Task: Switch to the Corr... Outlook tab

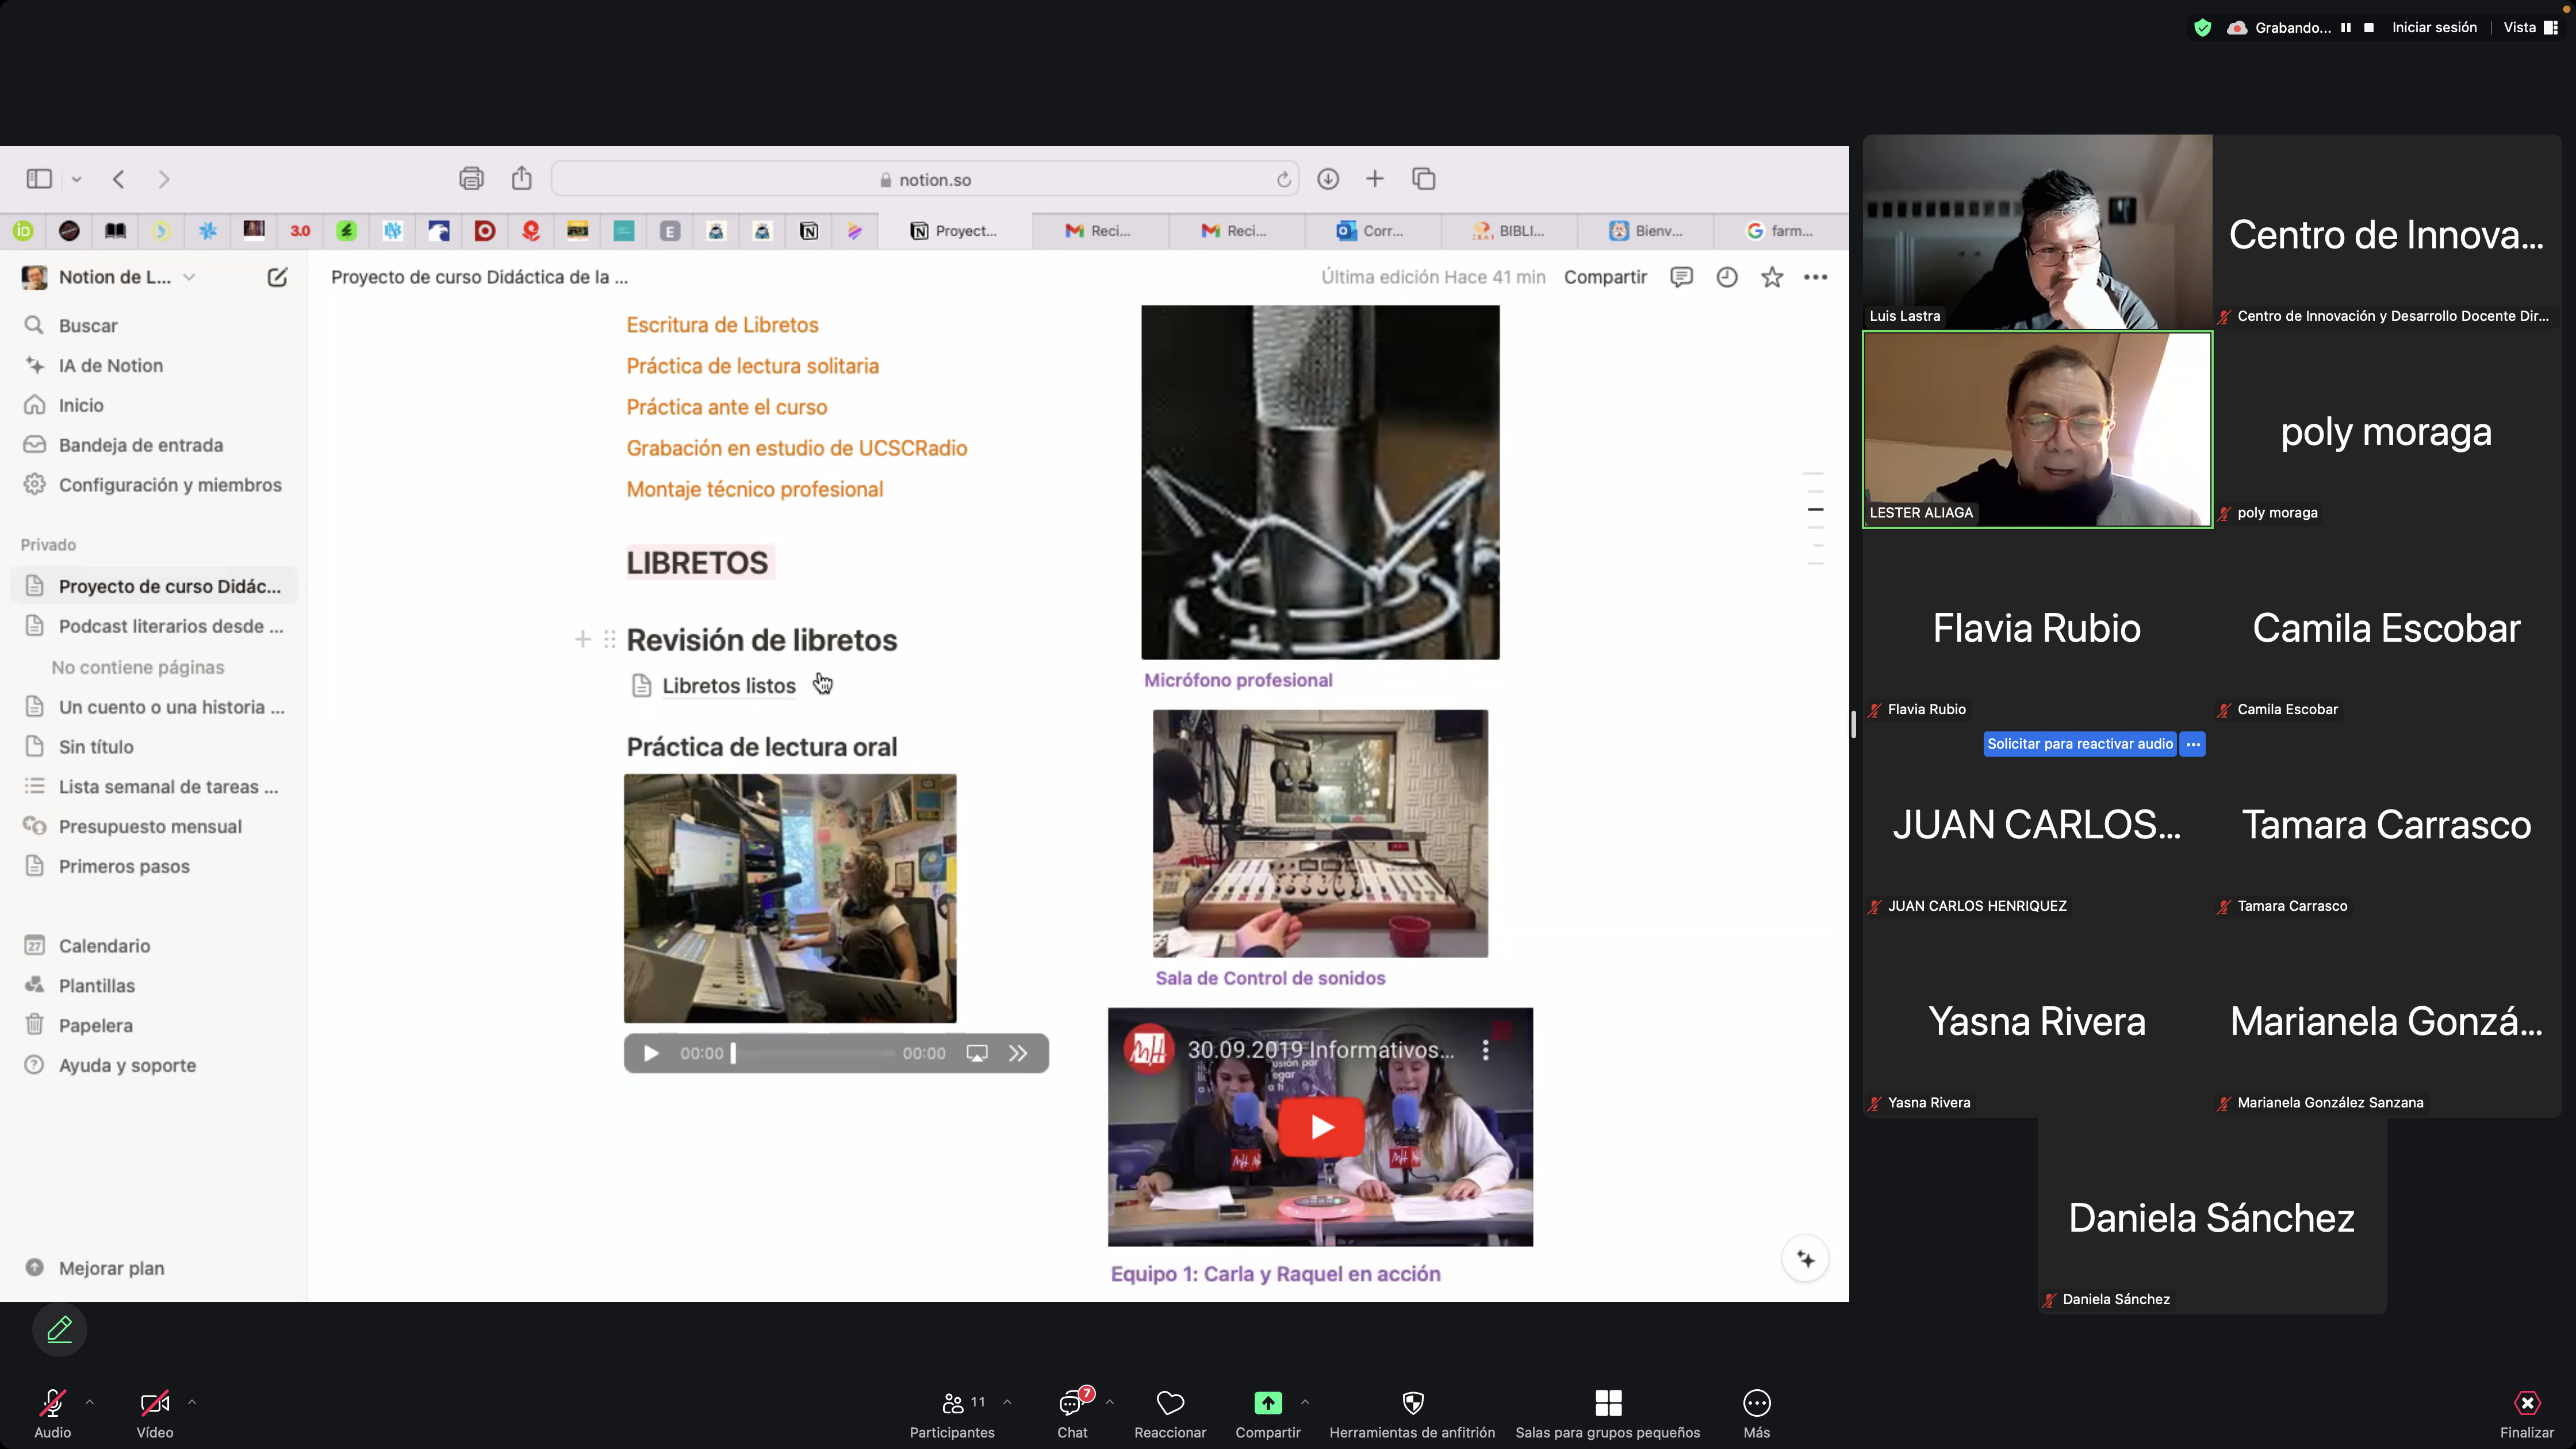Action: click(x=1371, y=231)
